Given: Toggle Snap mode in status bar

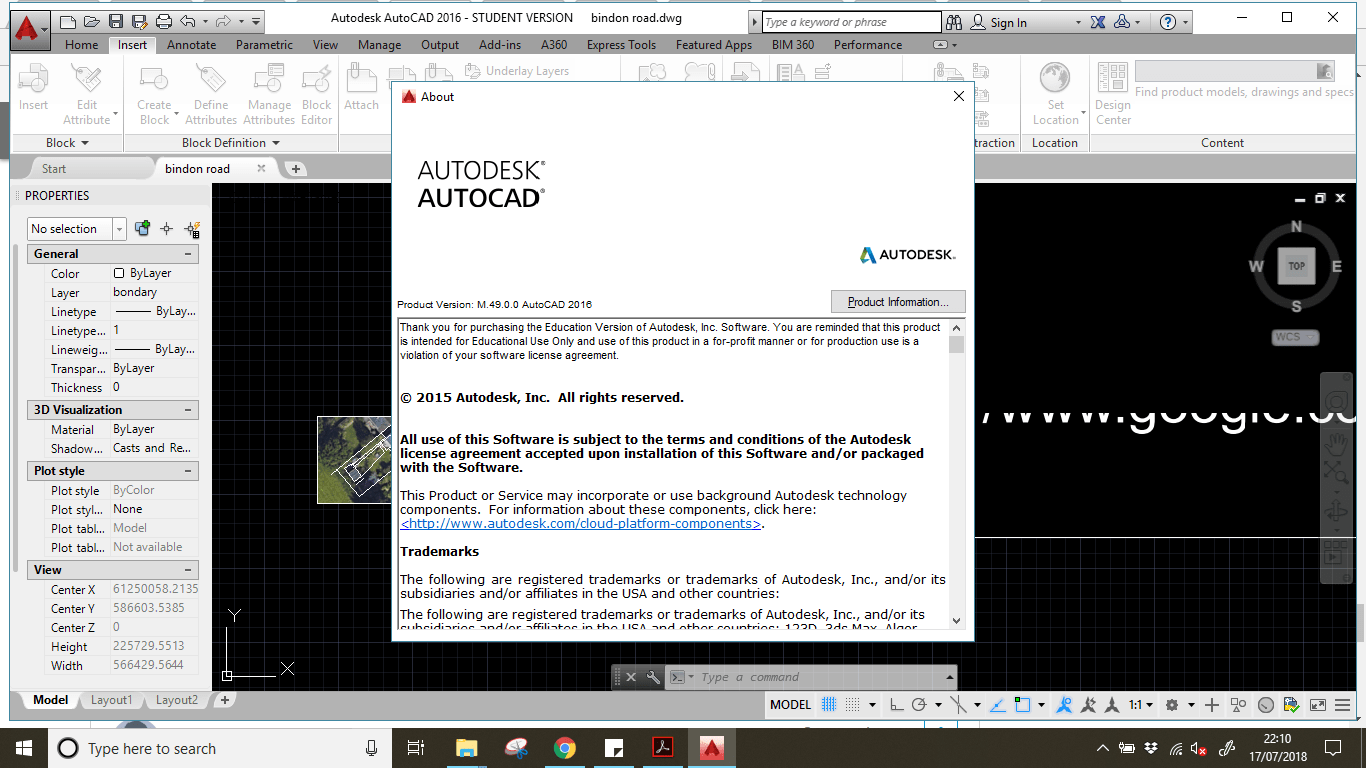Looking at the screenshot, I should pyautogui.click(x=852, y=704).
